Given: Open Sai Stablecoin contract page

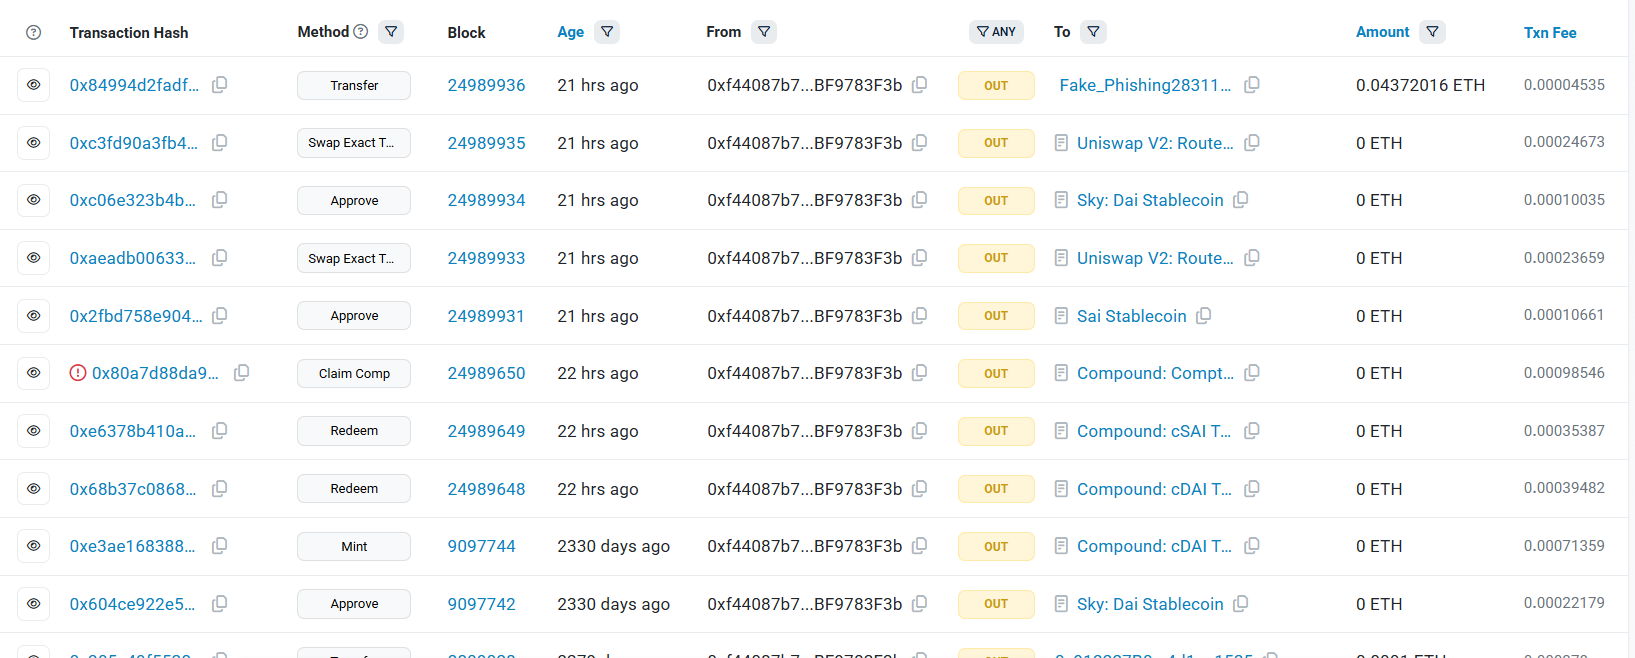Looking at the screenshot, I should tap(1132, 316).
